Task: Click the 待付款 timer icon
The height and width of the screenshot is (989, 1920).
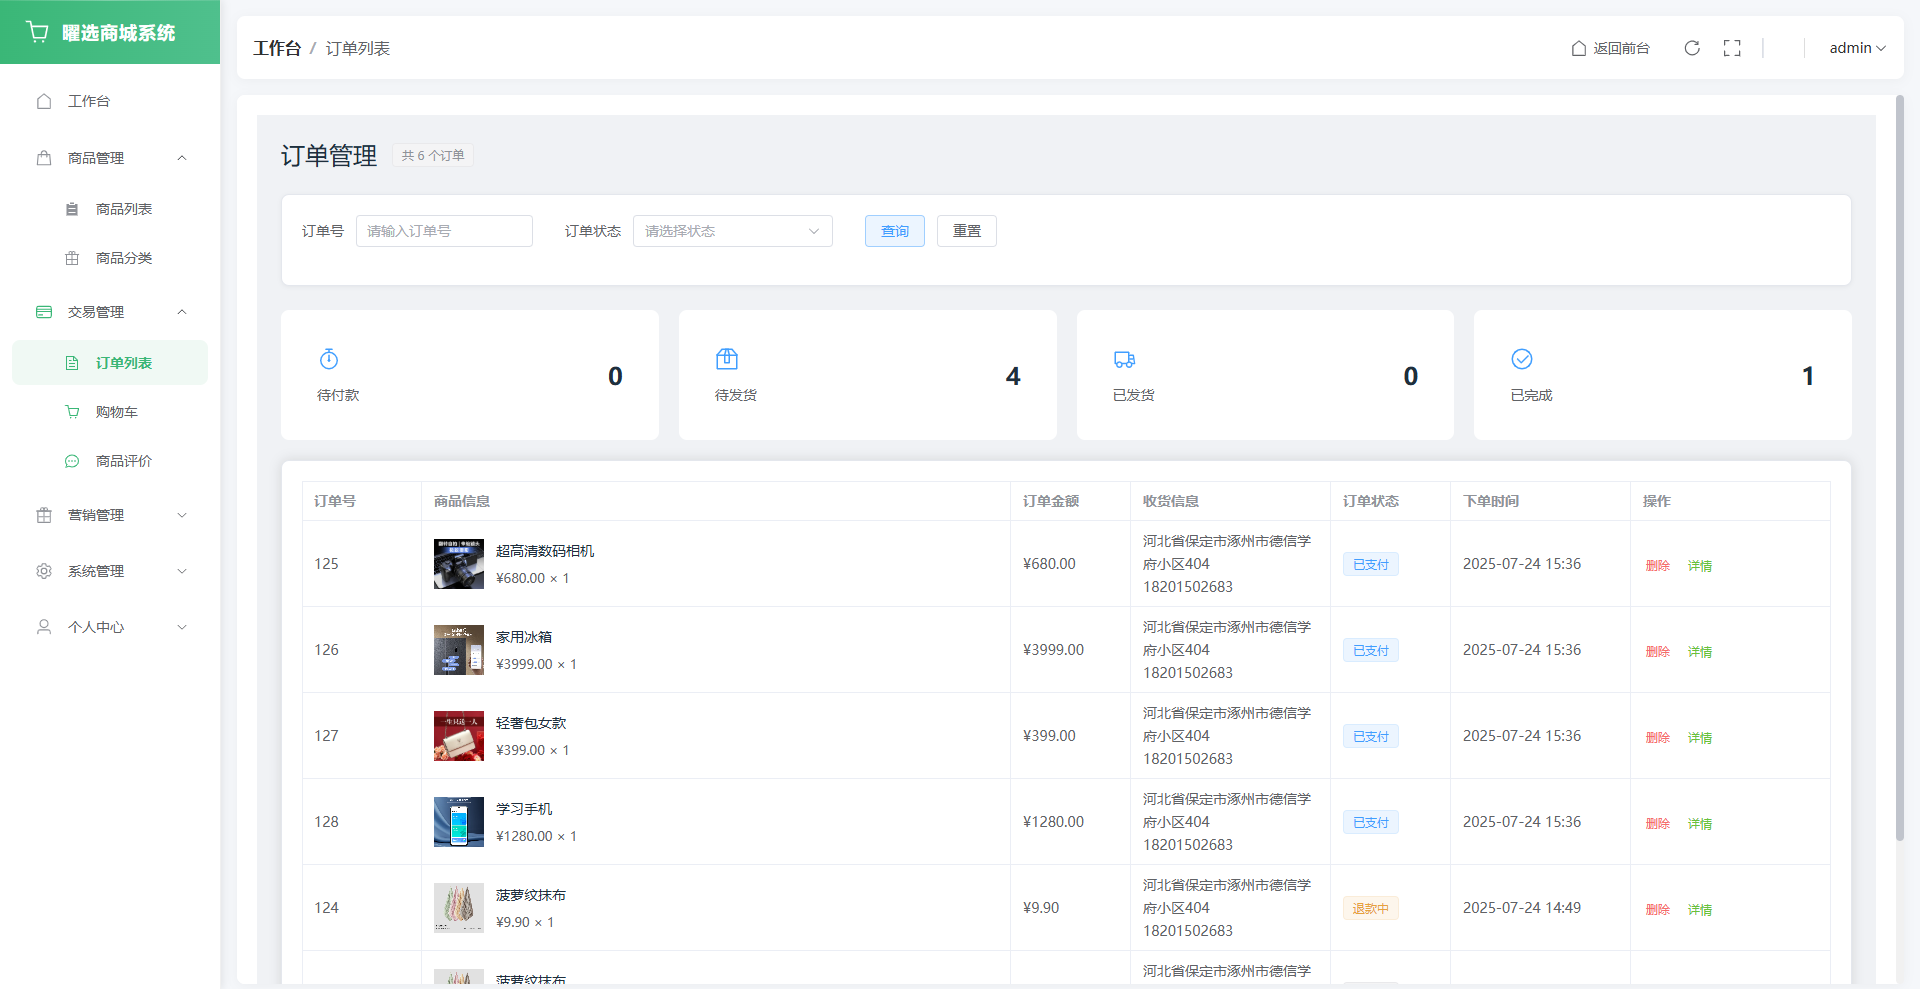Action: [329, 359]
